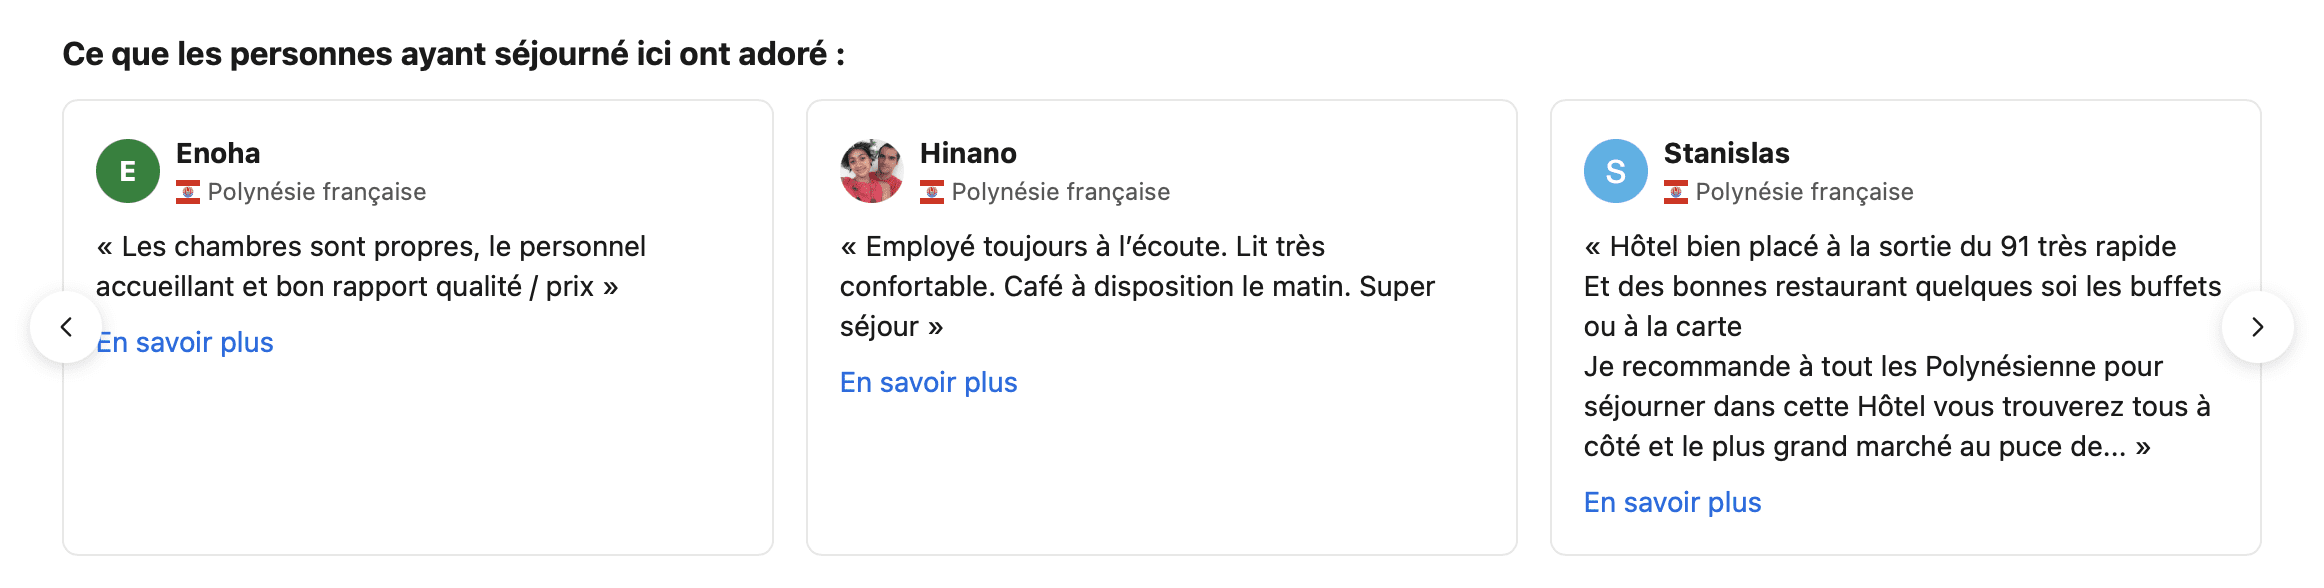Click the next reviews arrow button
Screen dimensions: 2324x588
(x=2257, y=327)
